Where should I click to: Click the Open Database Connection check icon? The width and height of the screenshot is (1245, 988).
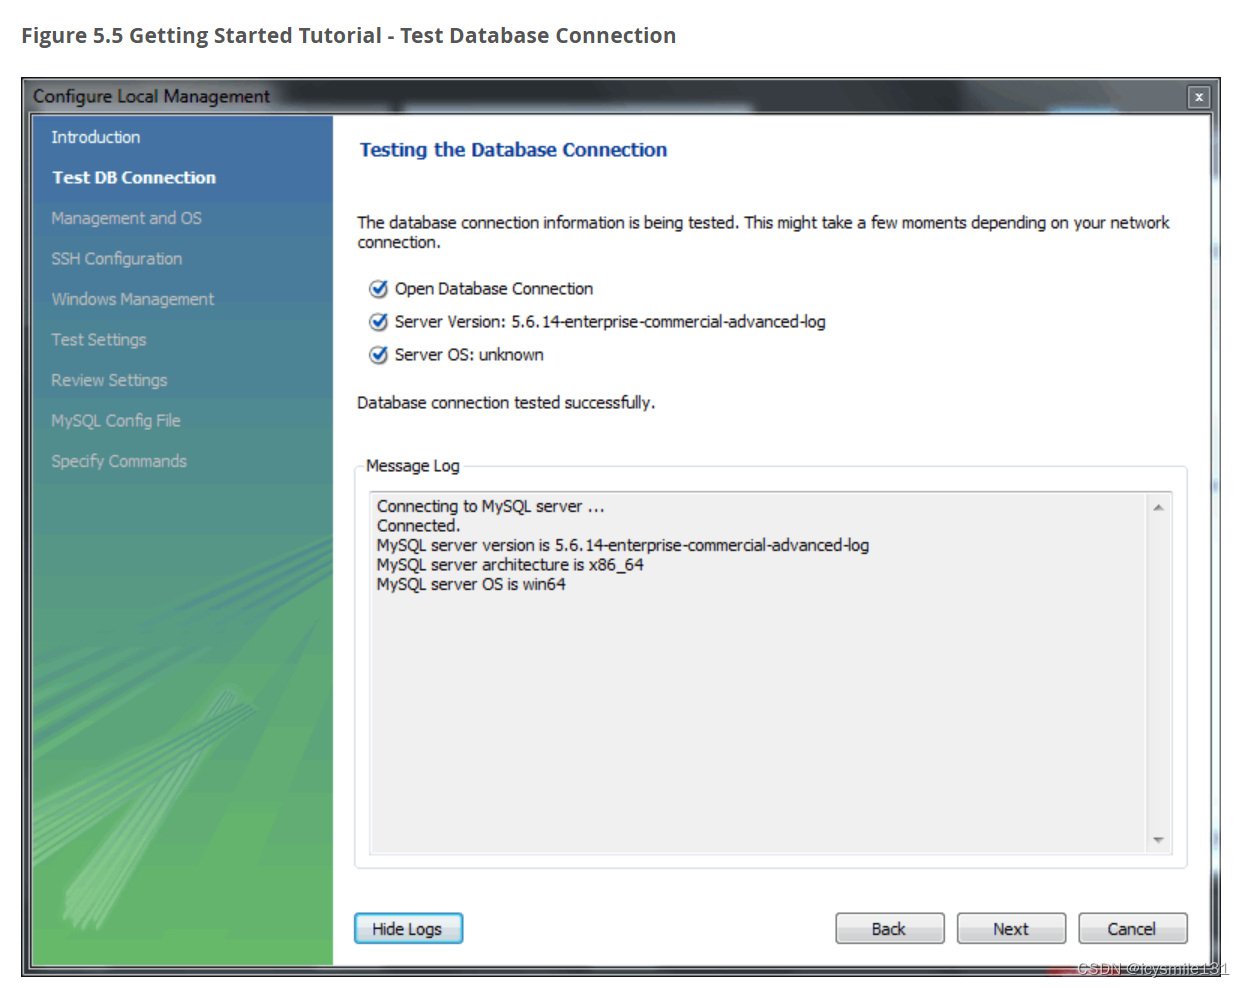(379, 289)
